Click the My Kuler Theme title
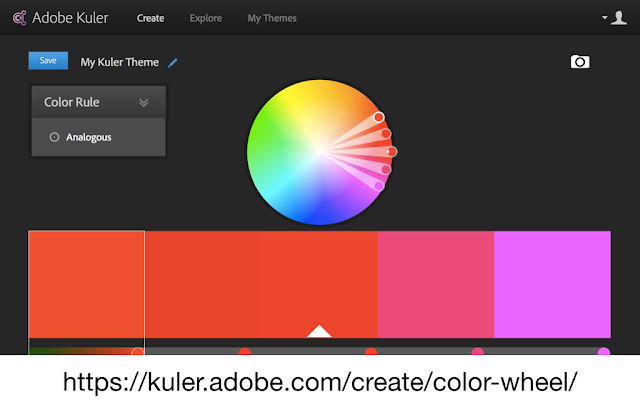The image size is (640, 410). point(120,62)
